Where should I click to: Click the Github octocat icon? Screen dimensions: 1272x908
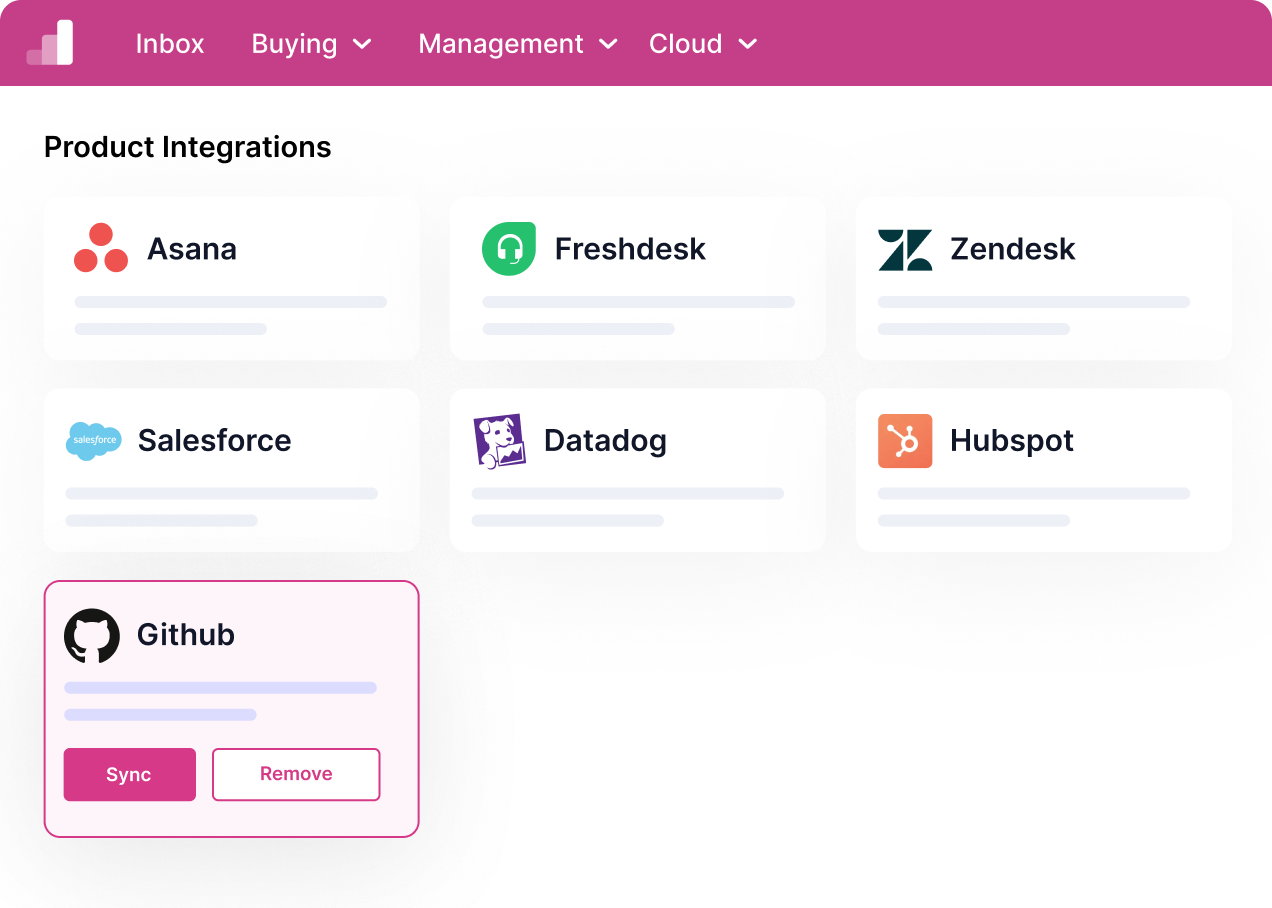(92, 636)
